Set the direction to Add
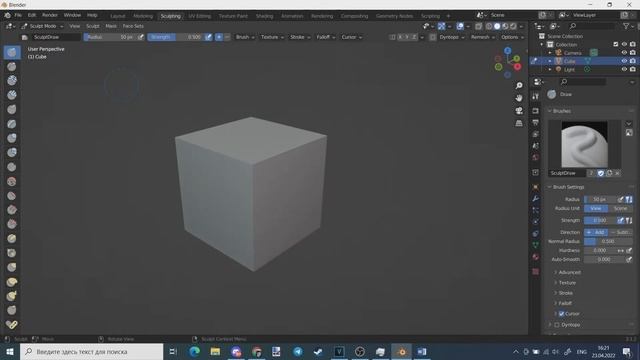Image resolution: width=640 pixels, height=360 pixels. [596, 232]
